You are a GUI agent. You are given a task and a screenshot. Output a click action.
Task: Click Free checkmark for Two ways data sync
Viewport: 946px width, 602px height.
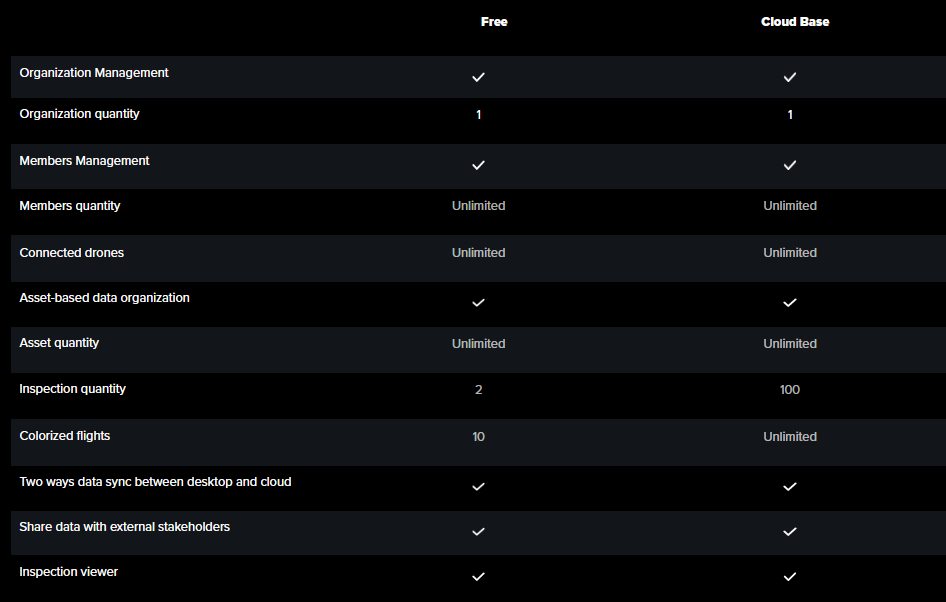(x=478, y=487)
